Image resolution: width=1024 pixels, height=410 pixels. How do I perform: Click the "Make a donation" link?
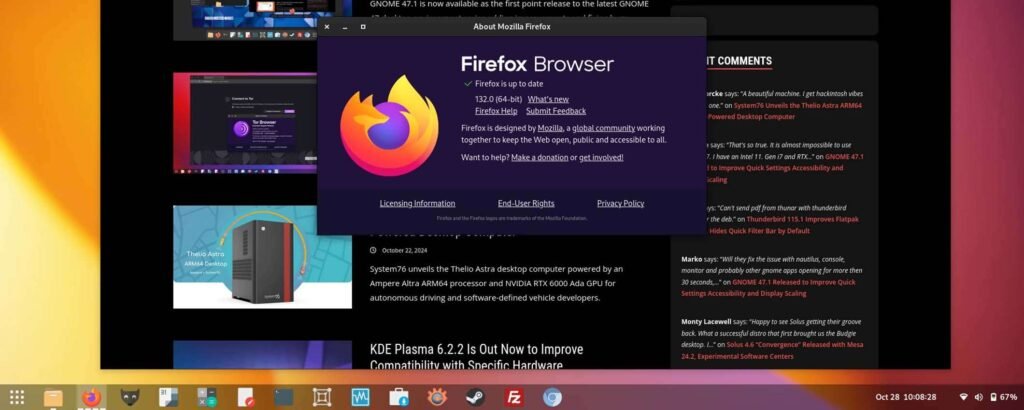click(539, 157)
